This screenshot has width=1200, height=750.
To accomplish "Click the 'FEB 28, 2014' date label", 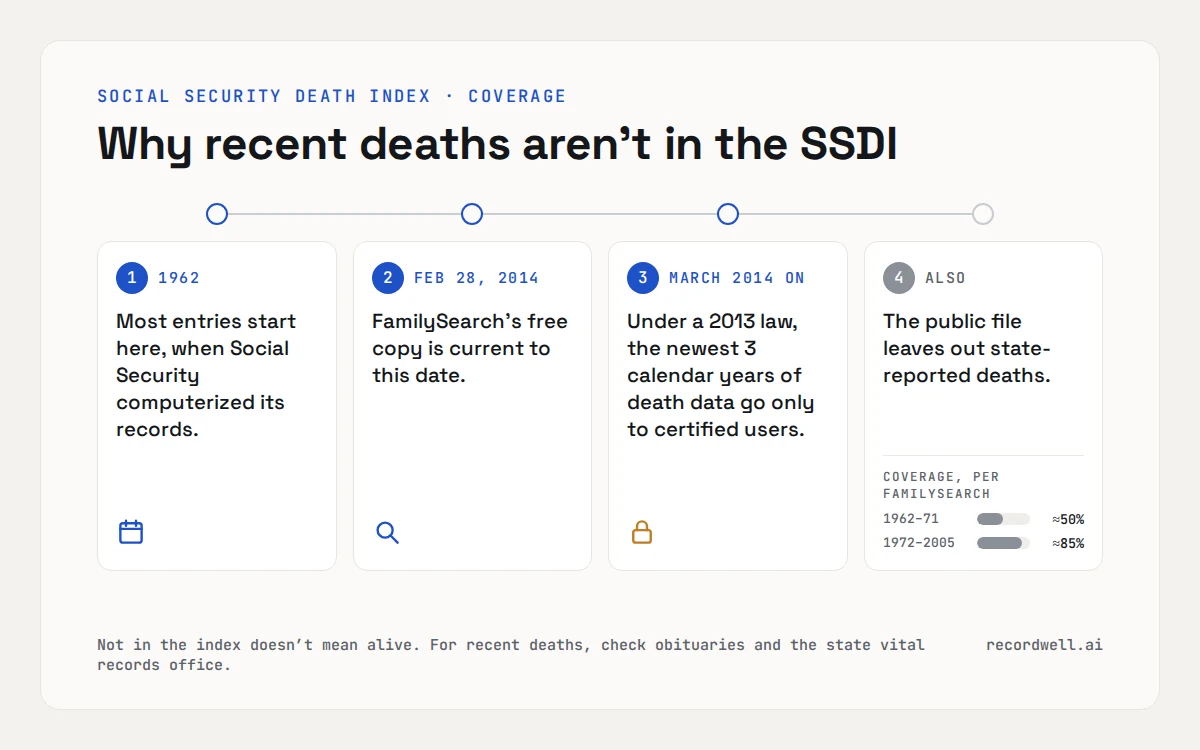I will pos(476,278).
